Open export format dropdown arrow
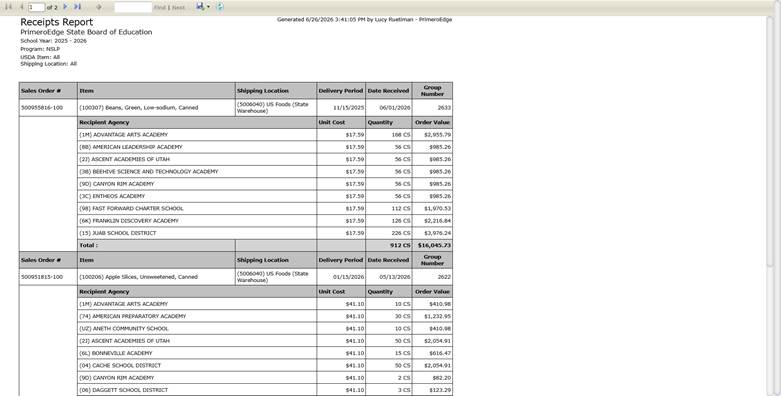The height and width of the screenshot is (396, 781). tap(208, 7)
